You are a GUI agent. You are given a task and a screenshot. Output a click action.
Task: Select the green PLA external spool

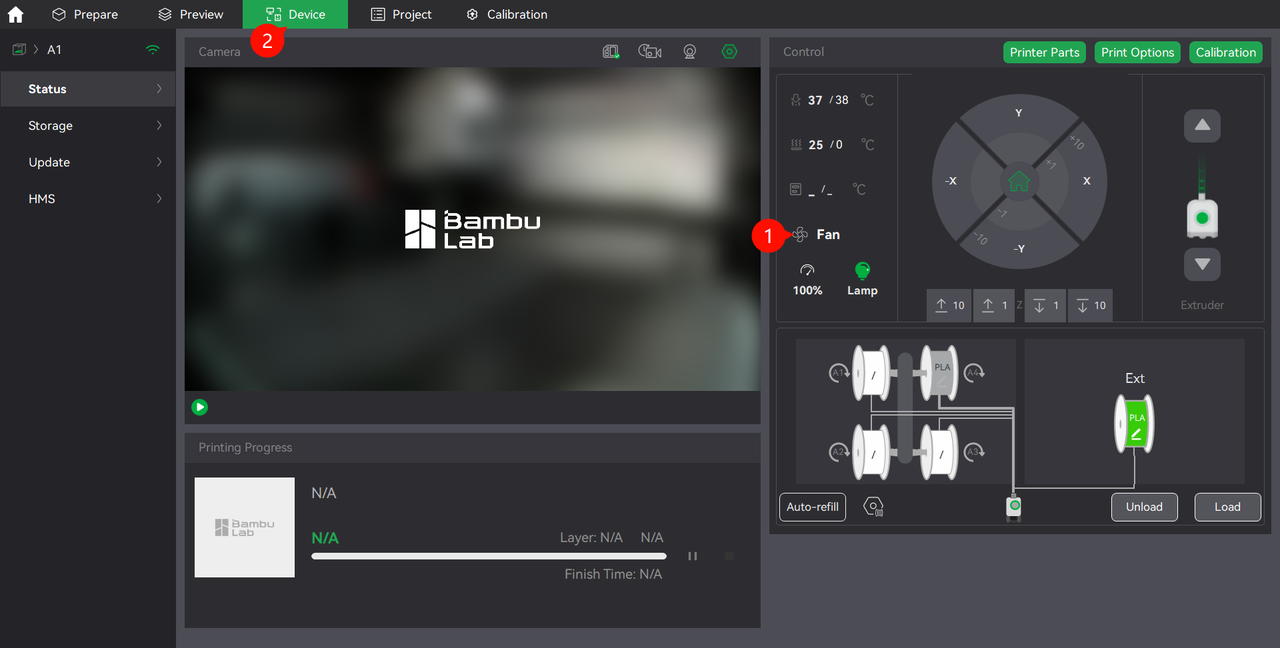click(x=1135, y=421)
